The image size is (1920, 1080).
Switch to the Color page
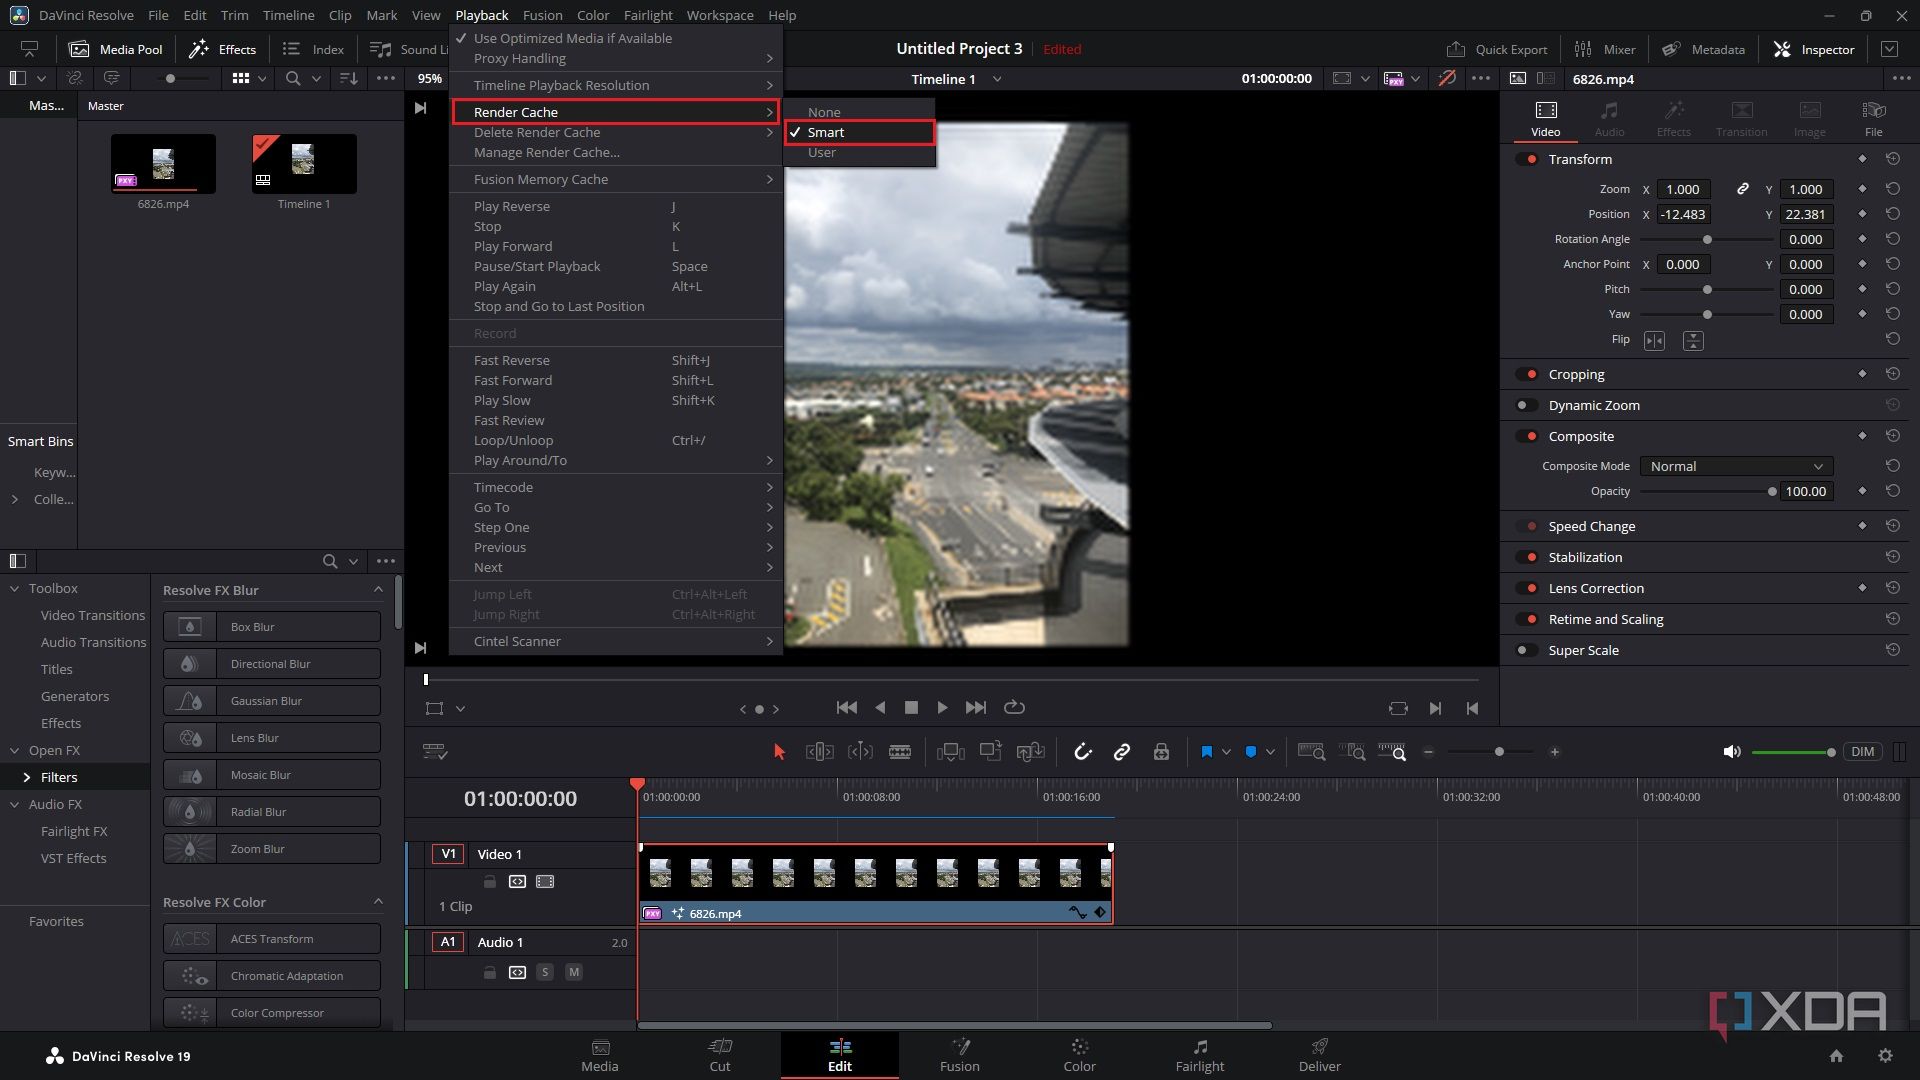click(1079, 1055)
